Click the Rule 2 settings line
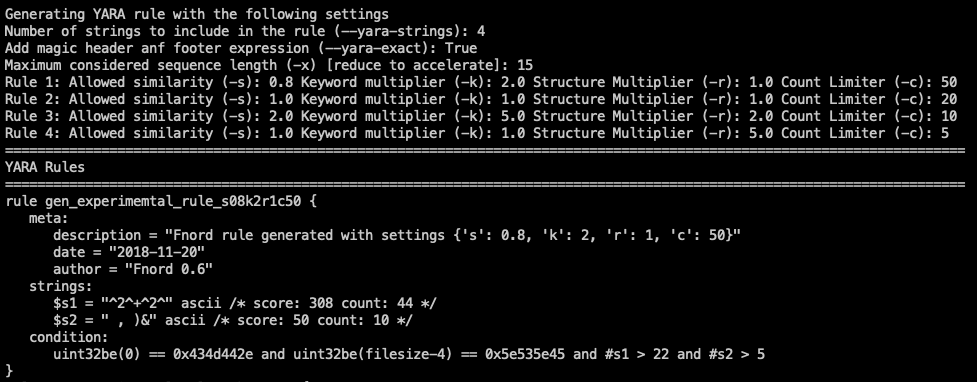Screen dimensions: 977x382 480,98
